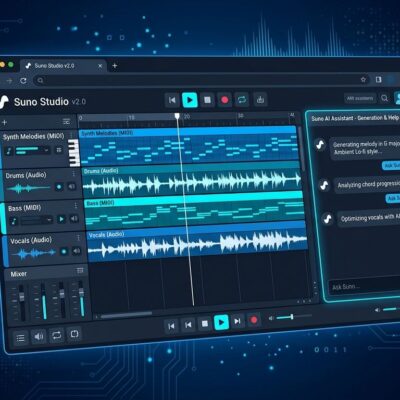Mute the Vocals track speaker
This screenshot has width=400, height=400.
(77, 251)
